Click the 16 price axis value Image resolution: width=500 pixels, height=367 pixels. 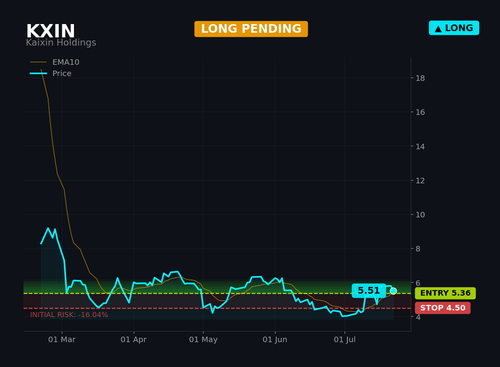point(420,112)
